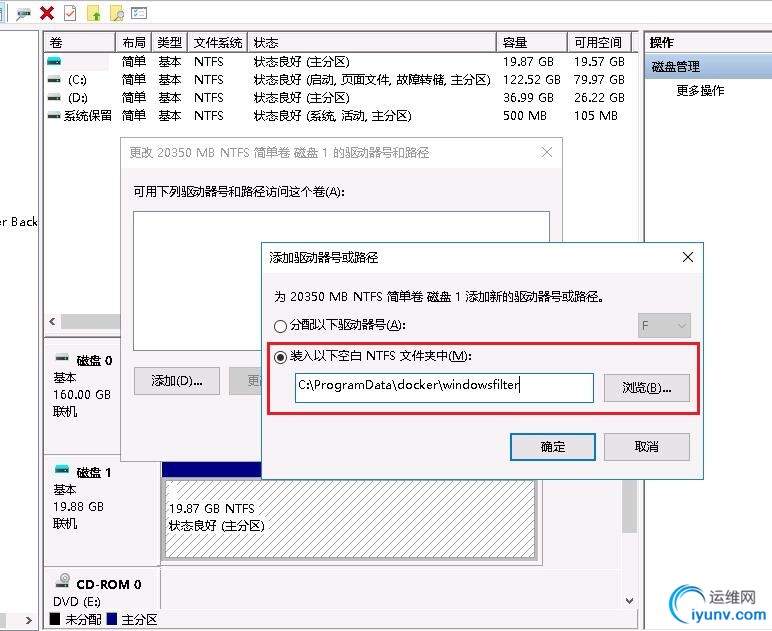Click the 500 MB capacity cell
772x631 pixels.
524,116
